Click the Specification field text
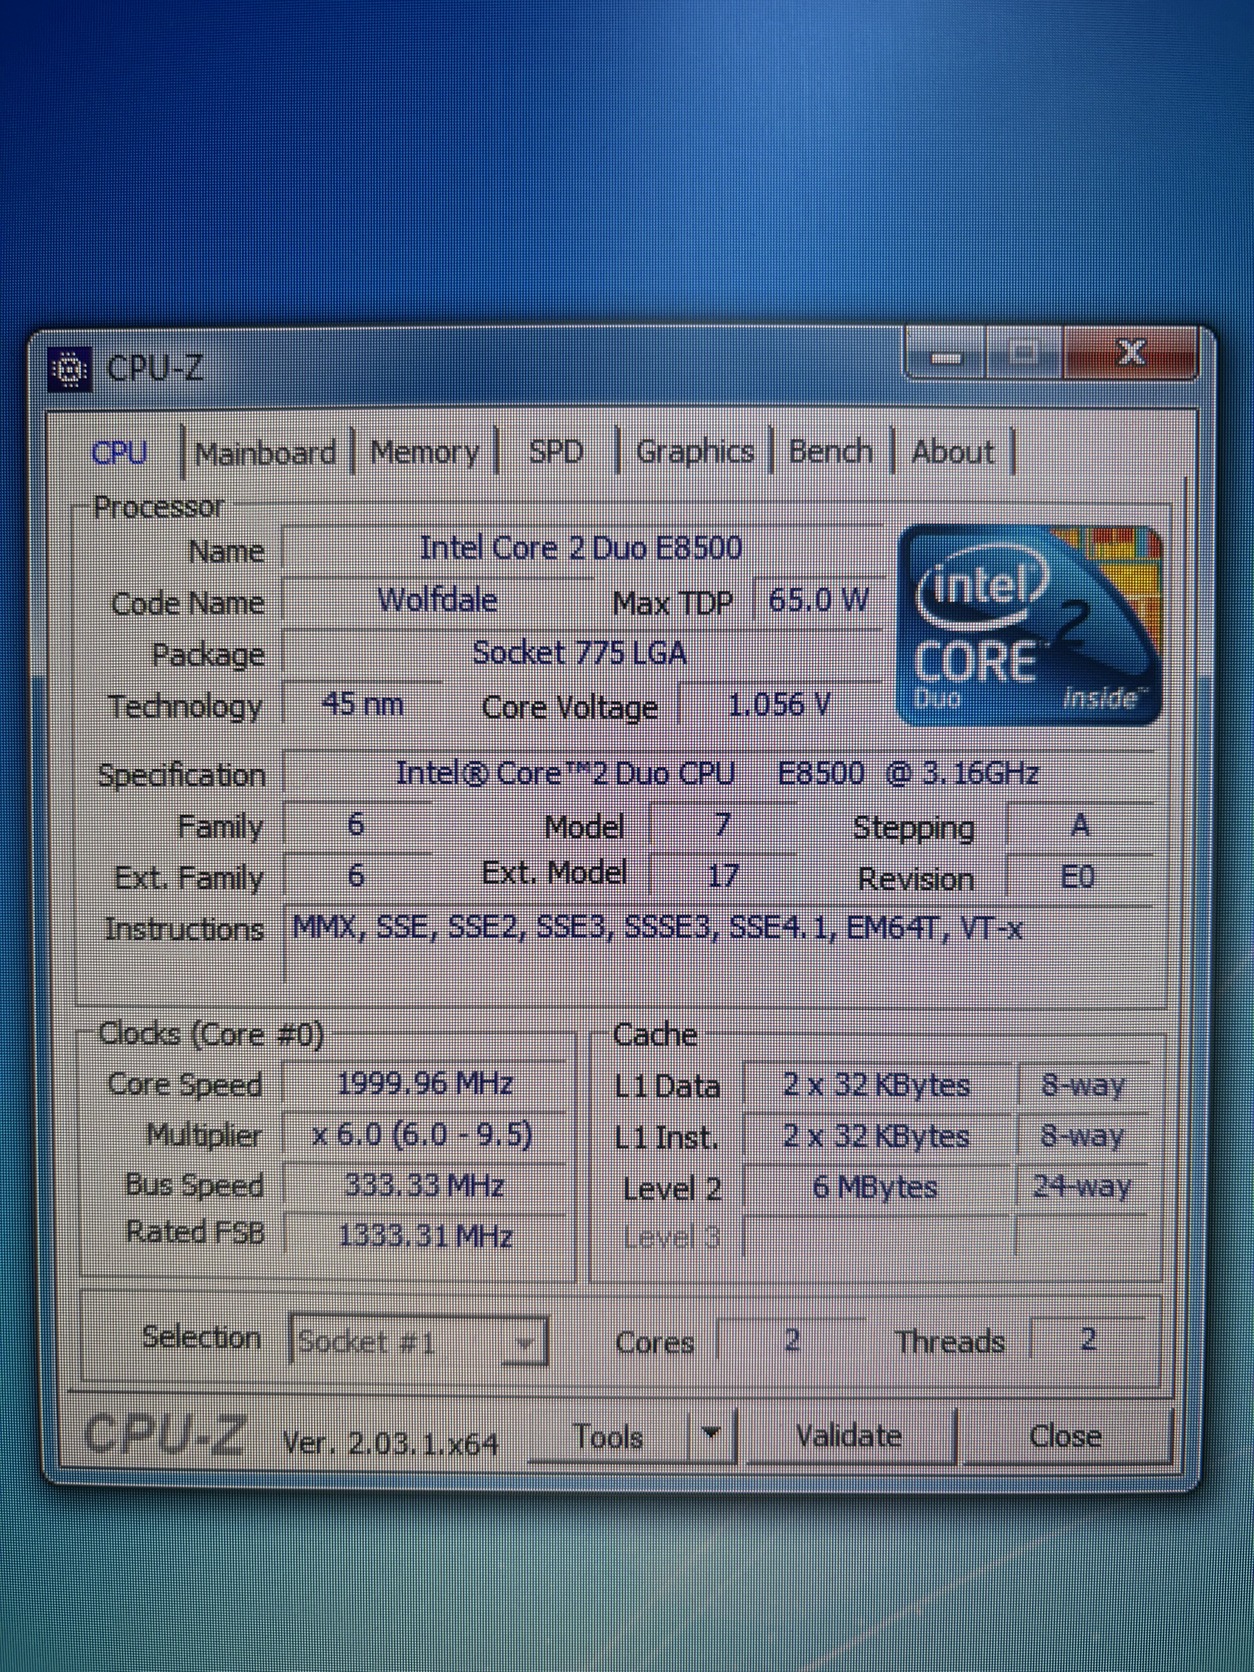The height and width of the screenshot is (1672, 1254). pos(717,773)
